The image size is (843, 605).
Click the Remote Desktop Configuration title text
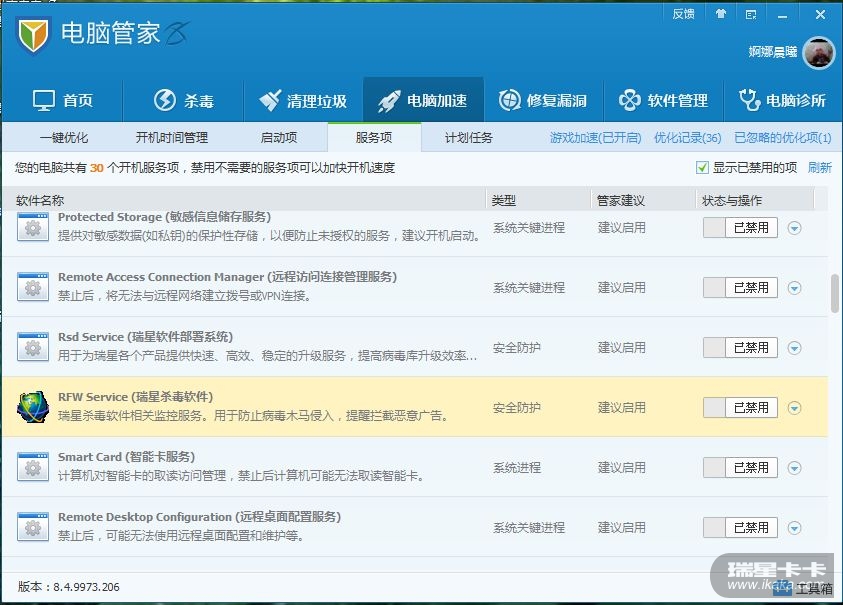[199, 517]
